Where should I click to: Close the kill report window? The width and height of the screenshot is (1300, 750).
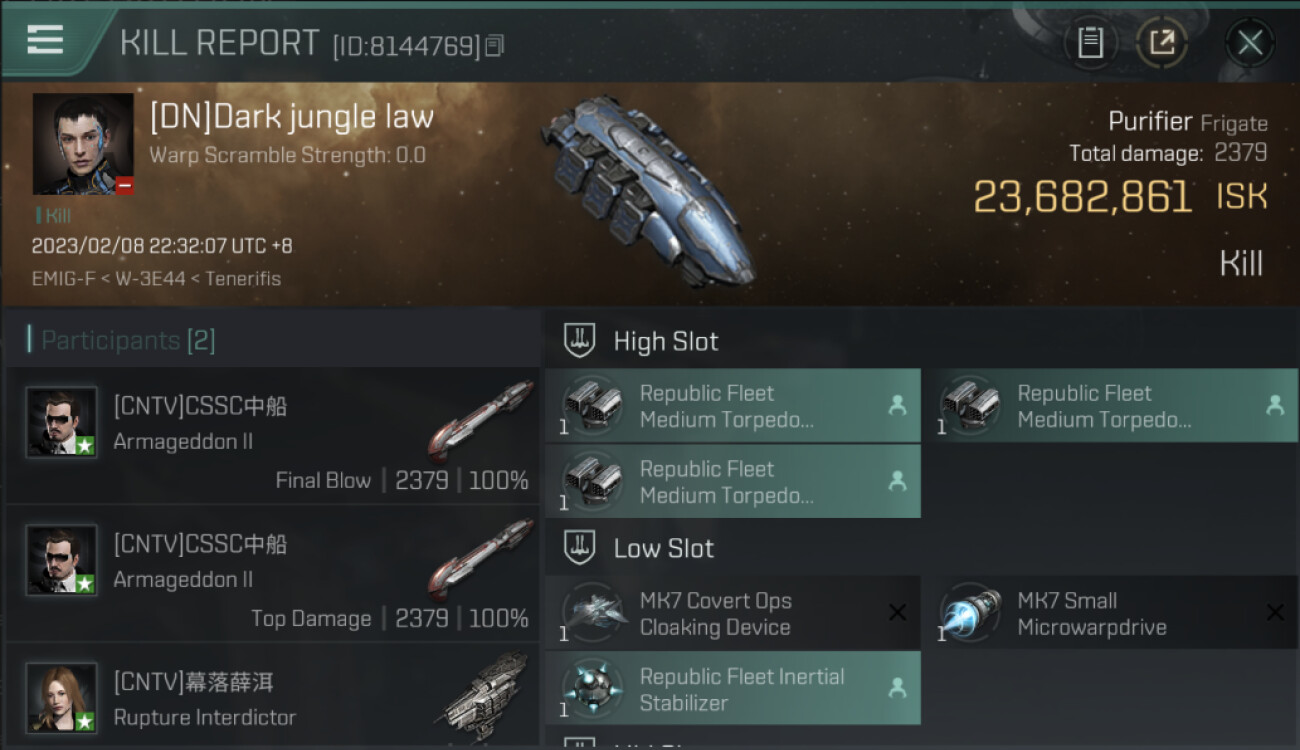coord(1250,43)
